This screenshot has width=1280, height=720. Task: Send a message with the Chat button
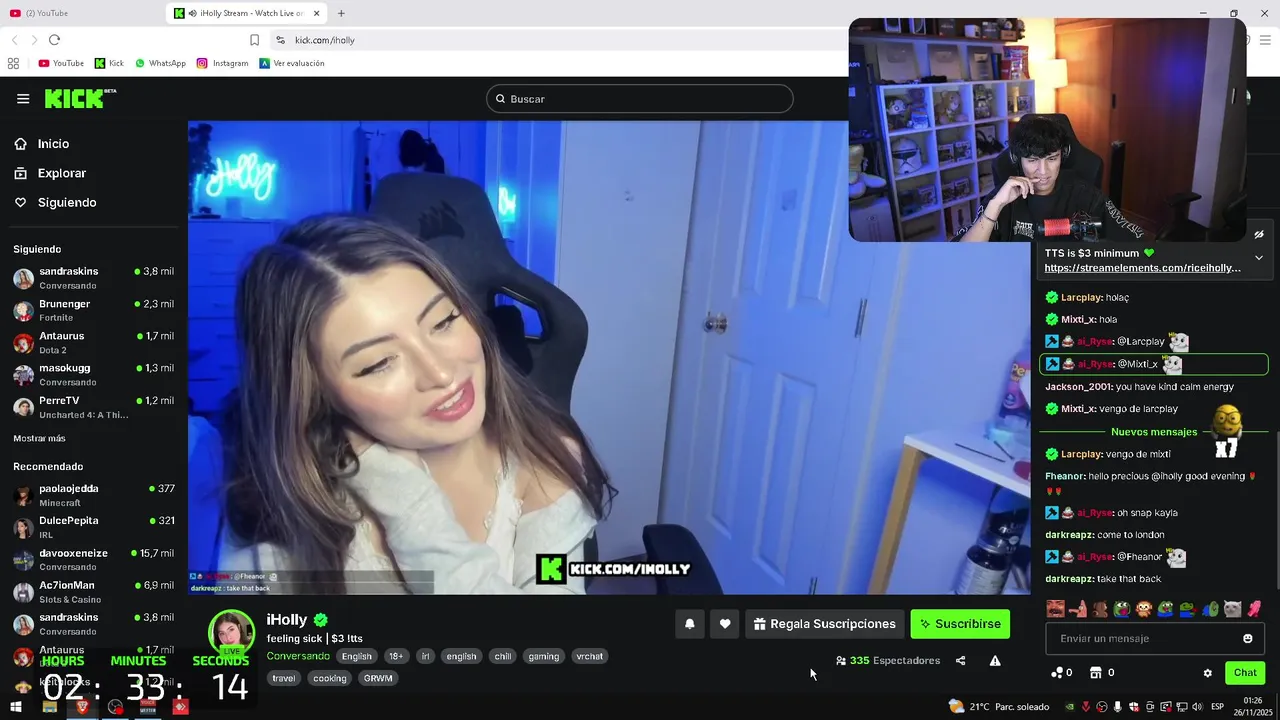[1245, 673]
